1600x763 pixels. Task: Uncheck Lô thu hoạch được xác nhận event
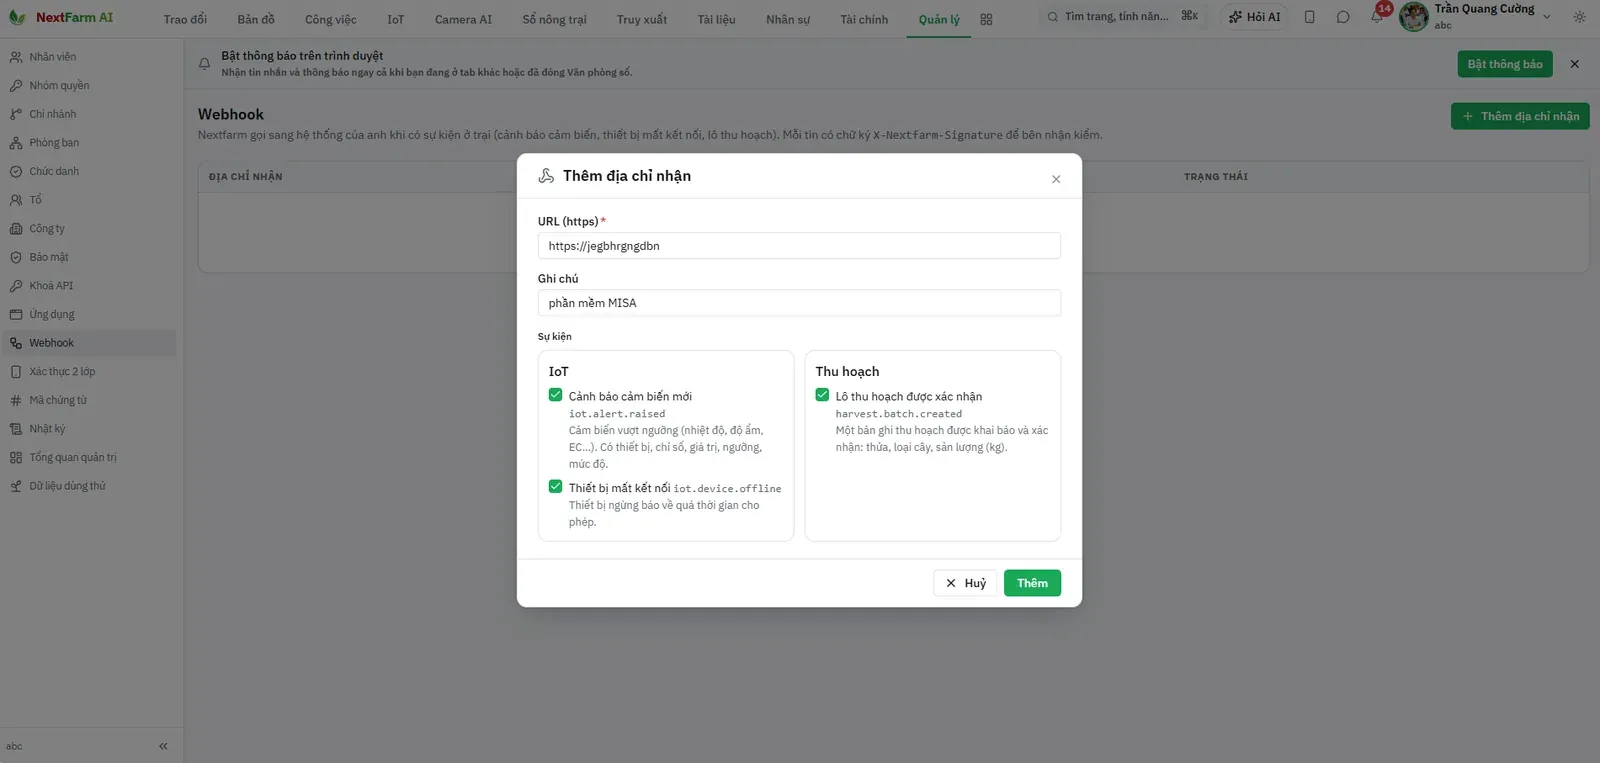coord(822,395)
